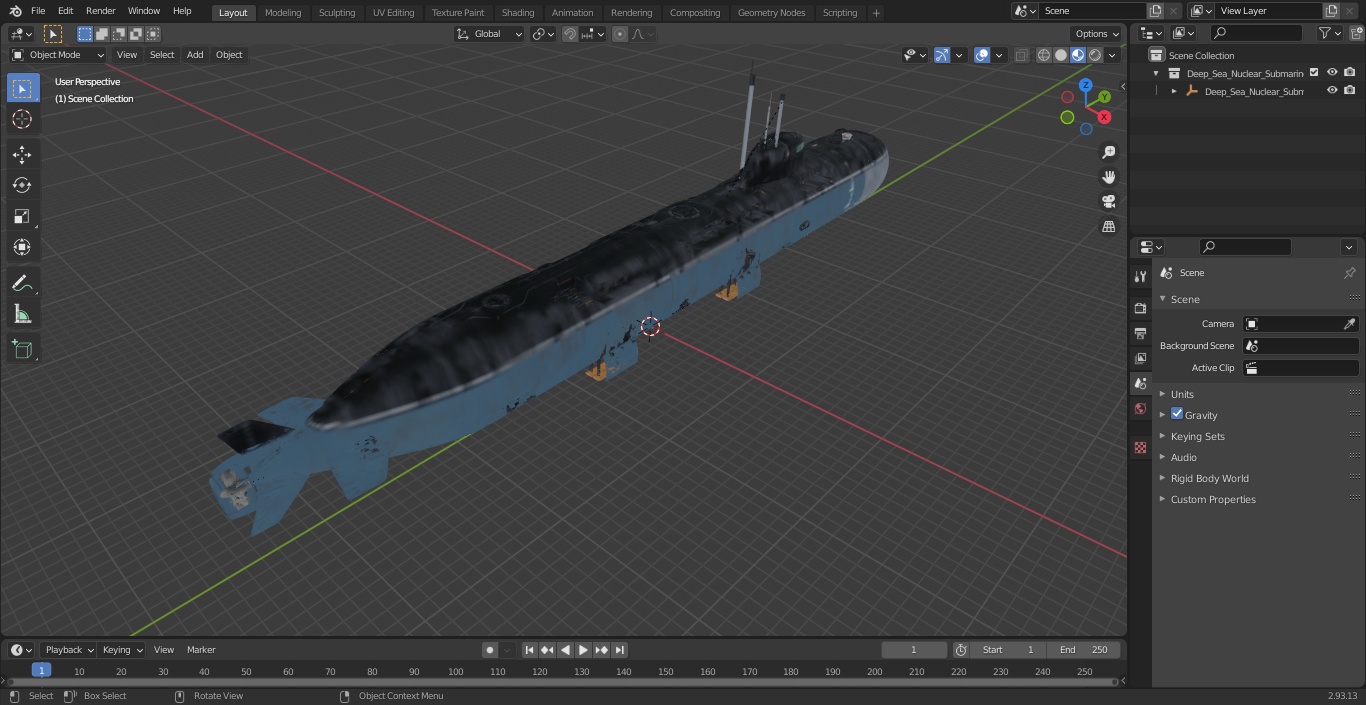Click the new scene duplicate icon

1155,11
